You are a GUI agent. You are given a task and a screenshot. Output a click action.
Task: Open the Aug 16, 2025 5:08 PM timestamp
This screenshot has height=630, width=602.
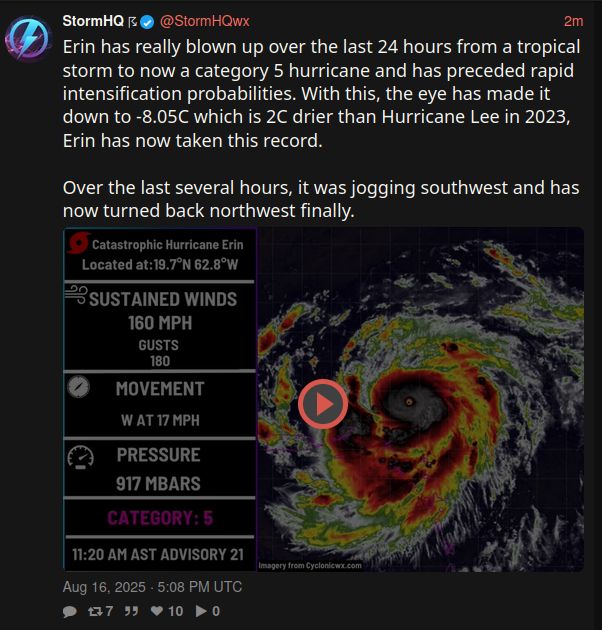click(152, 587)
